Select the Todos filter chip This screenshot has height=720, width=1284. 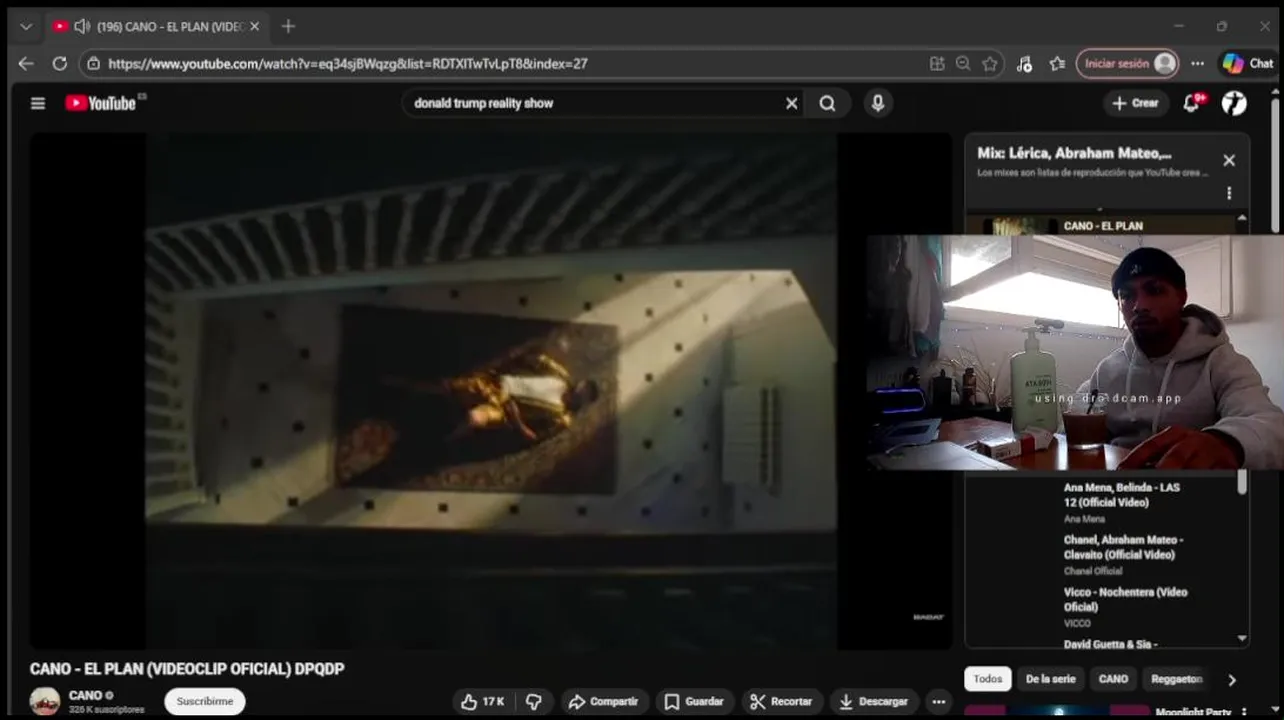coord(988,679)
